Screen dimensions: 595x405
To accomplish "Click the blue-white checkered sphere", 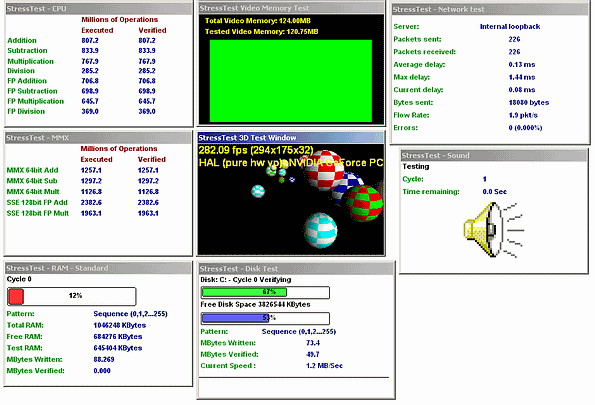I will point(348,186).
